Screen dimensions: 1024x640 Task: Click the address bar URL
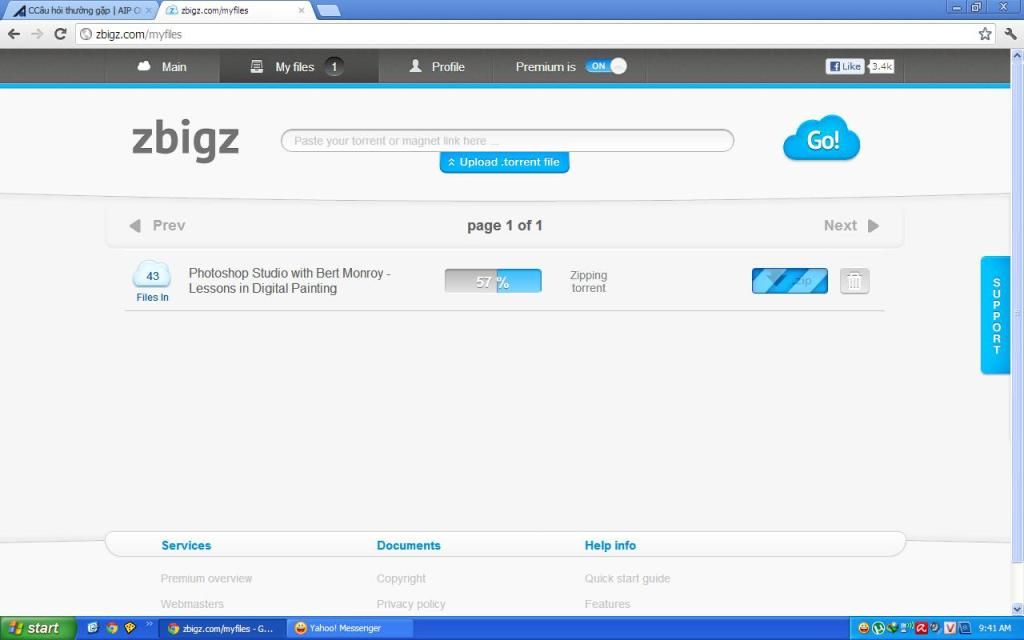coord(139,34)
